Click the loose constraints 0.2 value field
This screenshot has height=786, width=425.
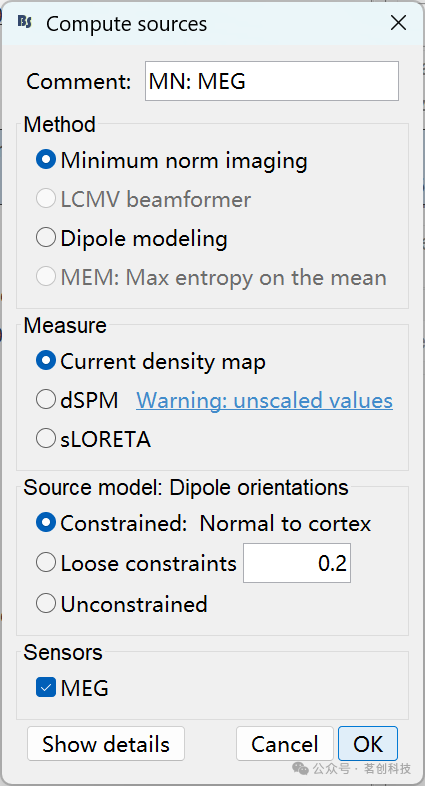[x=297, y=563]
